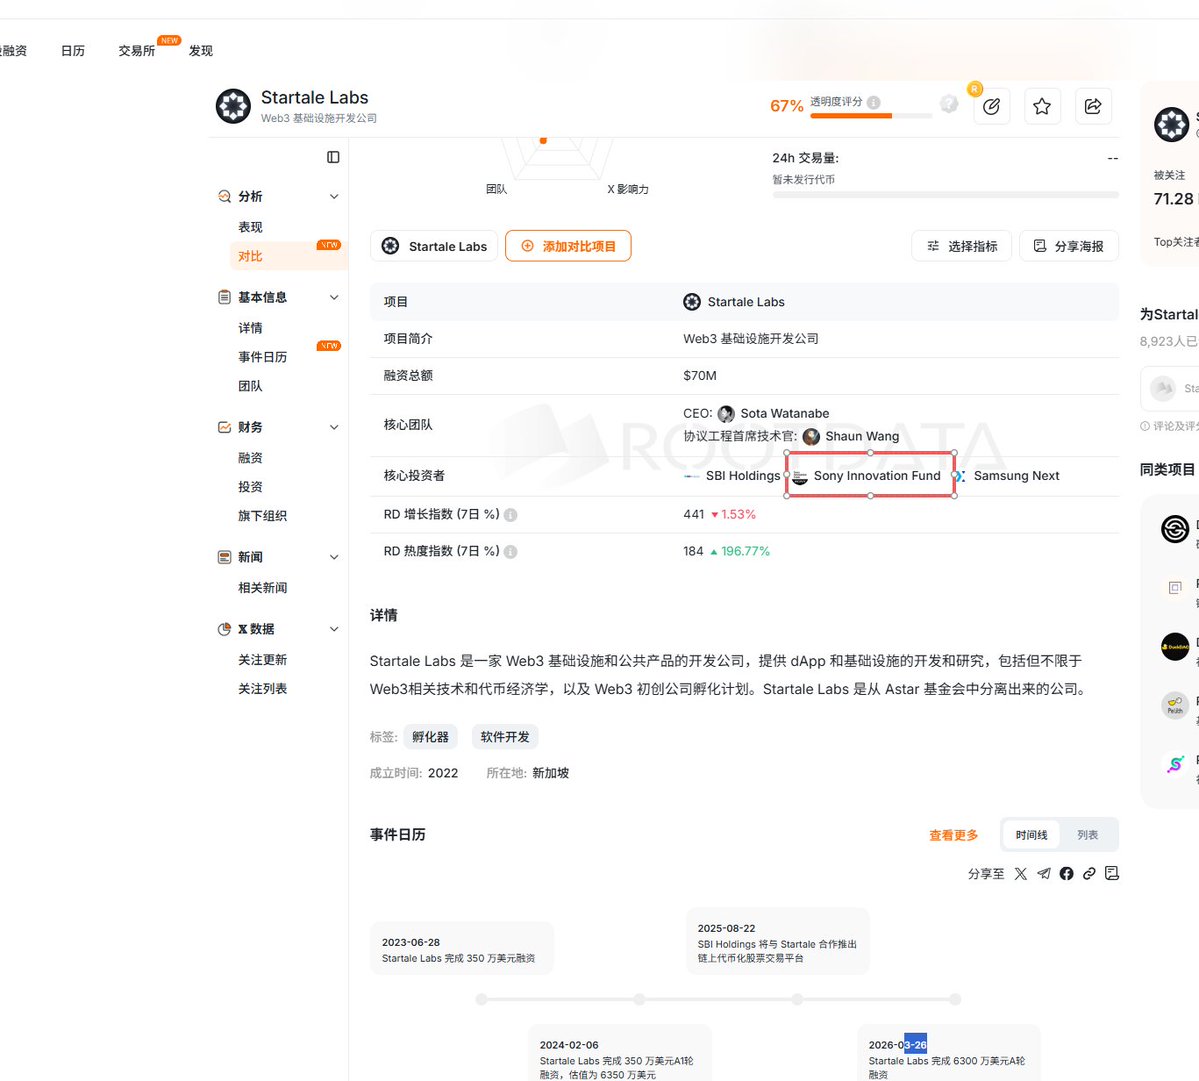The height and width of the screenshot is (1081, 1199).
Task: Collapse the 财务 sidebar section
Action: point(334,427)
